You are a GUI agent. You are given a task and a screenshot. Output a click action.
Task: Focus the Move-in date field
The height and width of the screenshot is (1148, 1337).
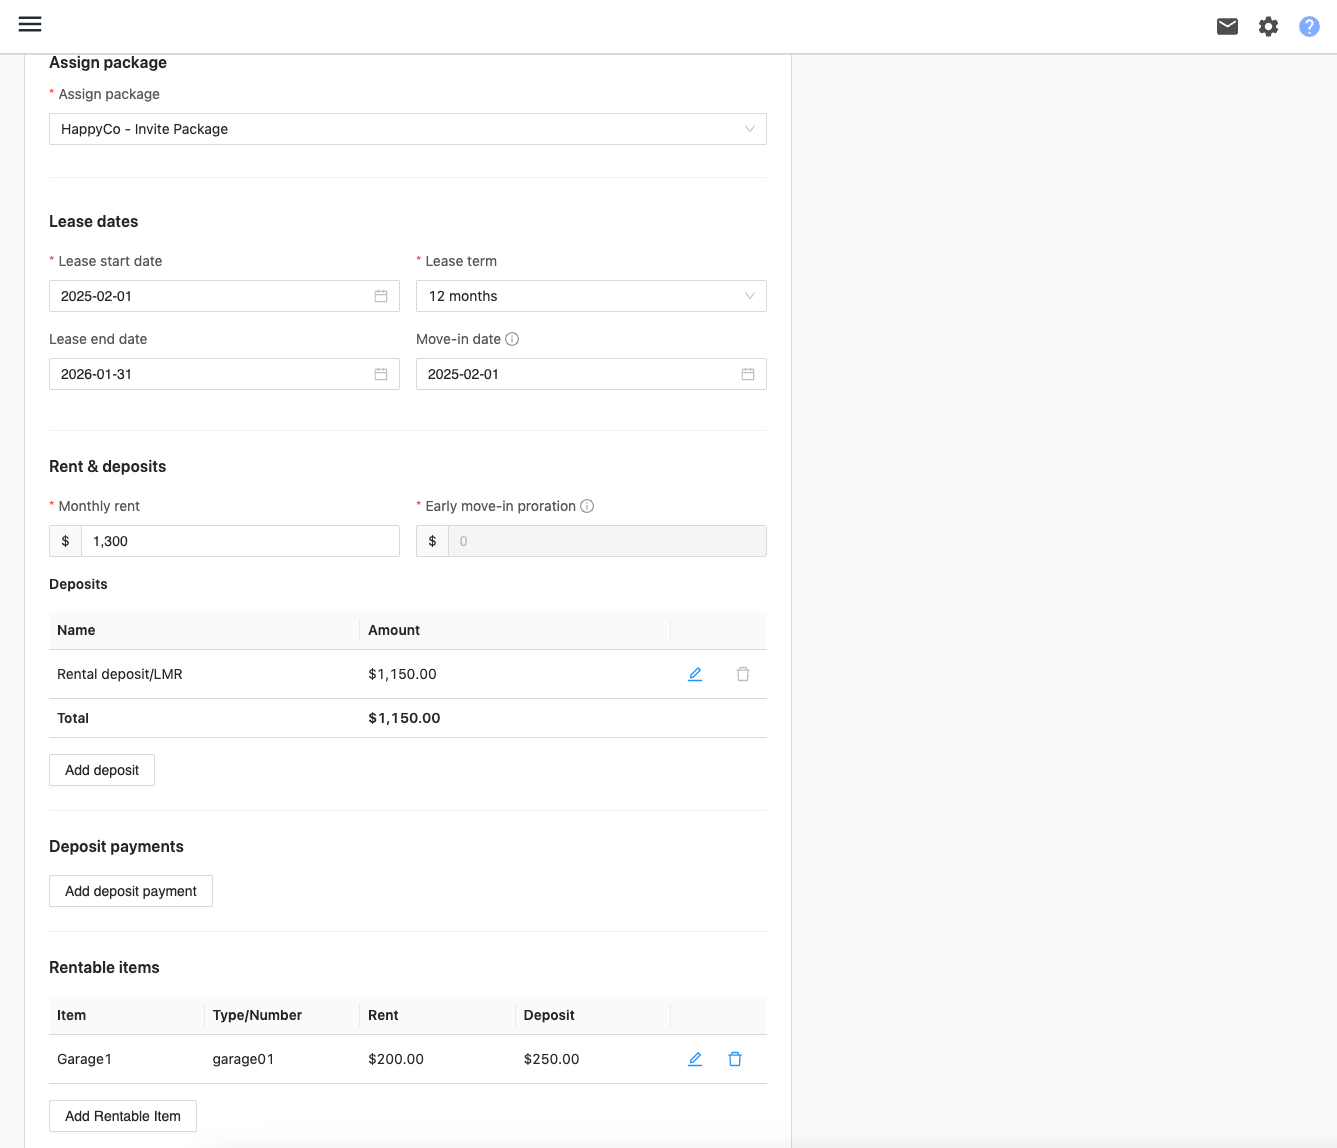(591, 374)
